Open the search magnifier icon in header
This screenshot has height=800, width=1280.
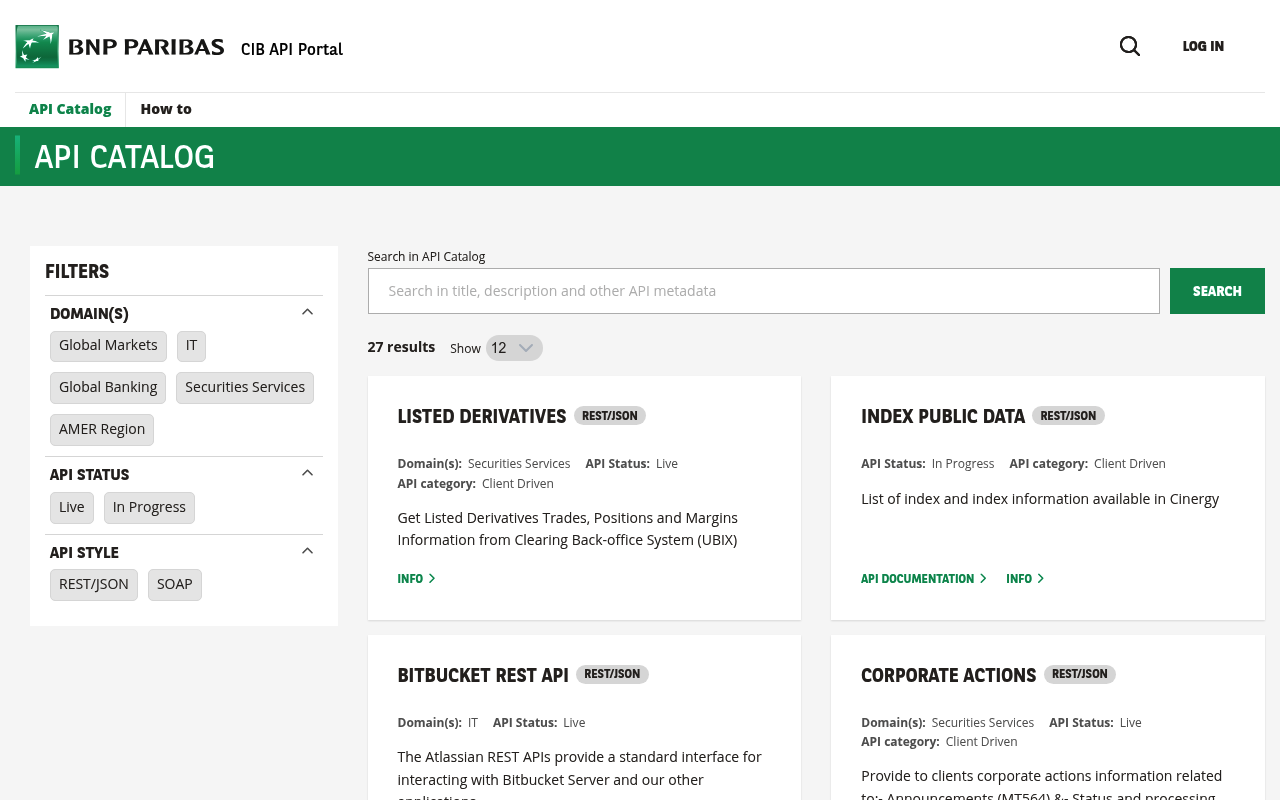pos(1130,46)
